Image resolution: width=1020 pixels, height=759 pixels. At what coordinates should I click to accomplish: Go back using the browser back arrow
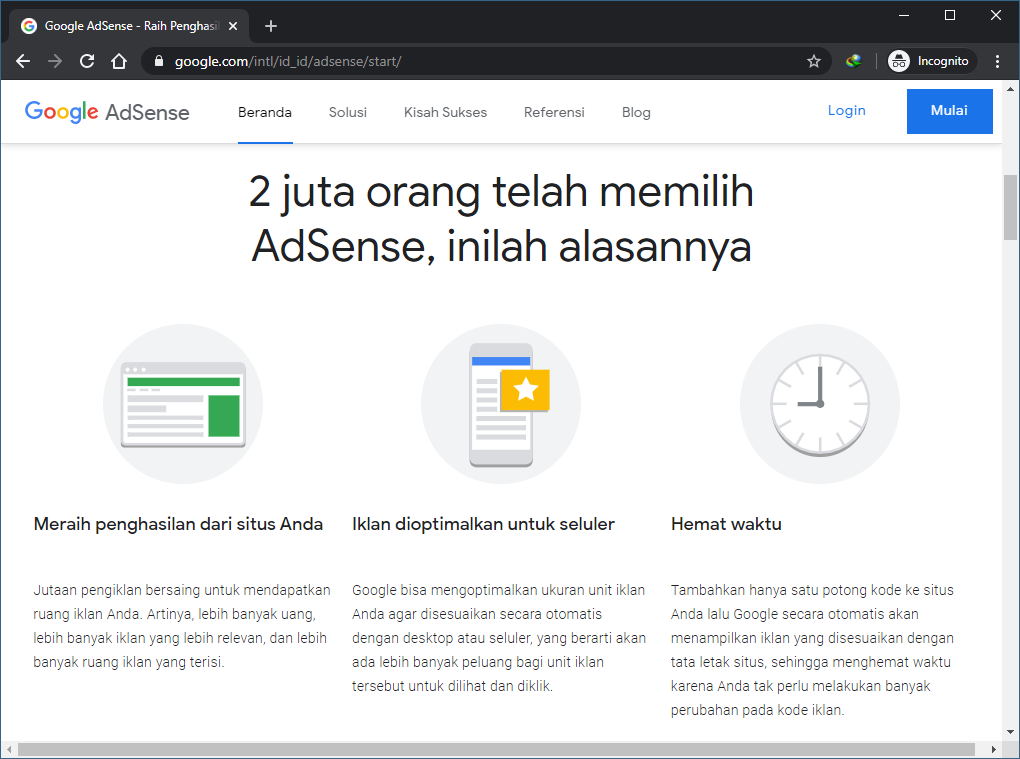[x=23, y=61]
